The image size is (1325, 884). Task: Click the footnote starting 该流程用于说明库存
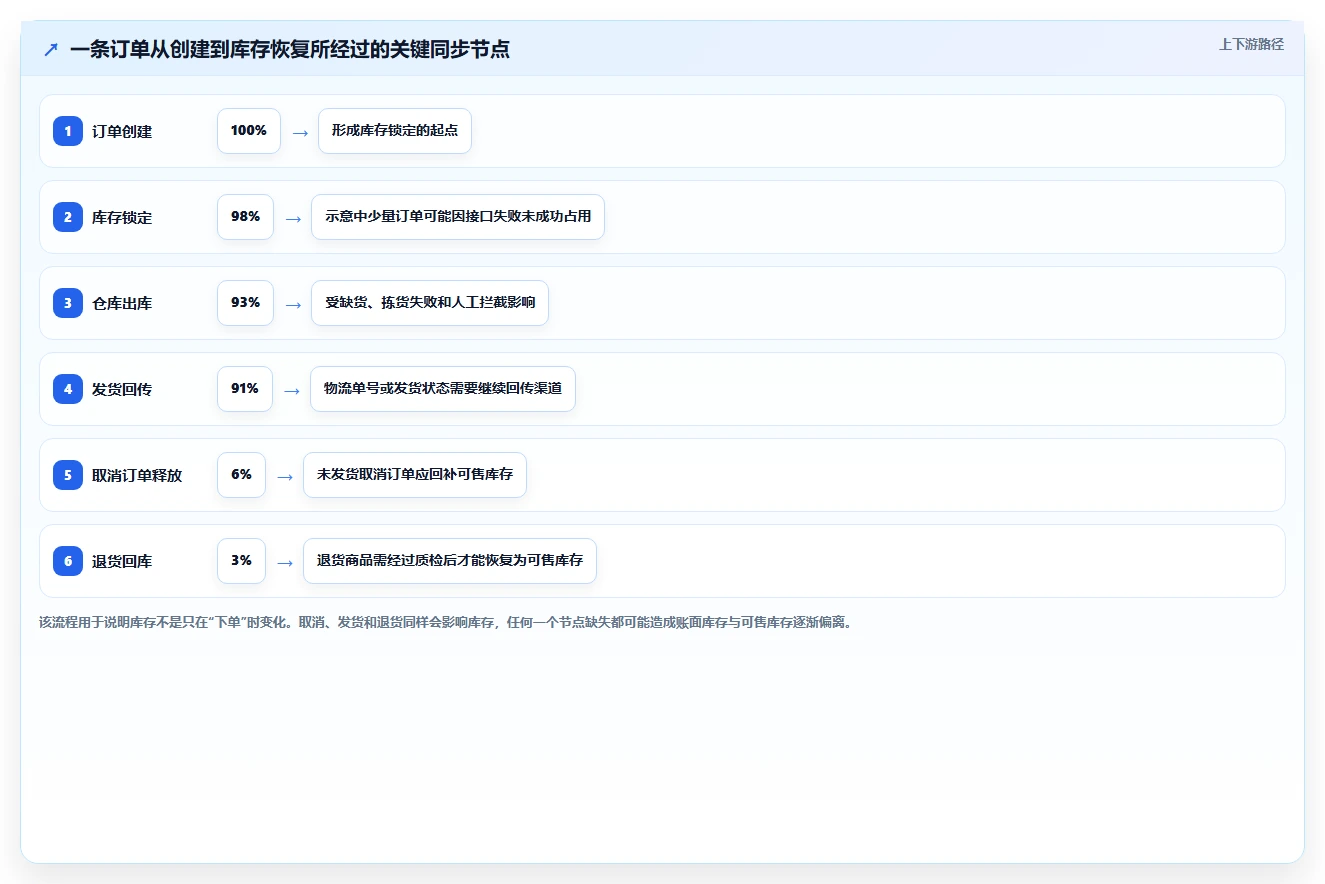[446, 622]
